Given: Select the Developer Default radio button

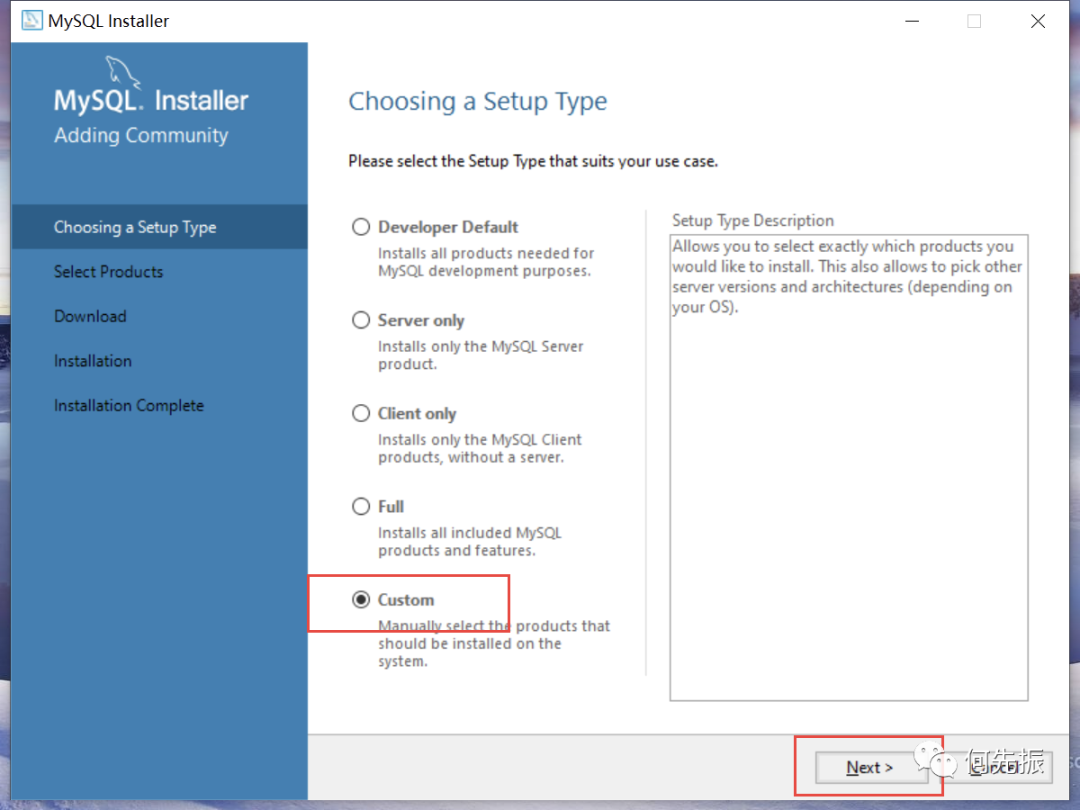Looking at the screenshot, I should (x=361, y=227).
